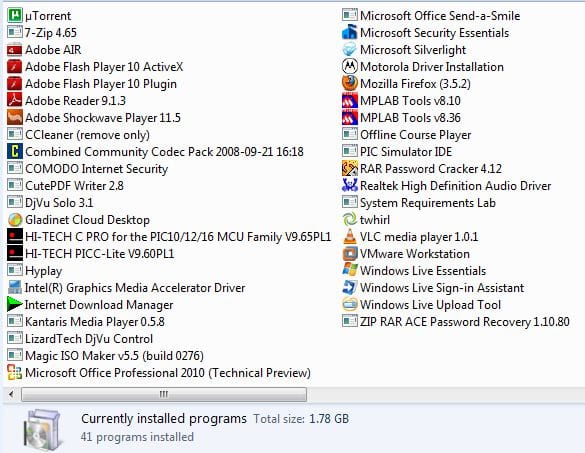Viewport: 585px width, 453px height.
Task: Select the RAR Password Cracker icon
Action: pyautogui.click(x=350, y=169)
